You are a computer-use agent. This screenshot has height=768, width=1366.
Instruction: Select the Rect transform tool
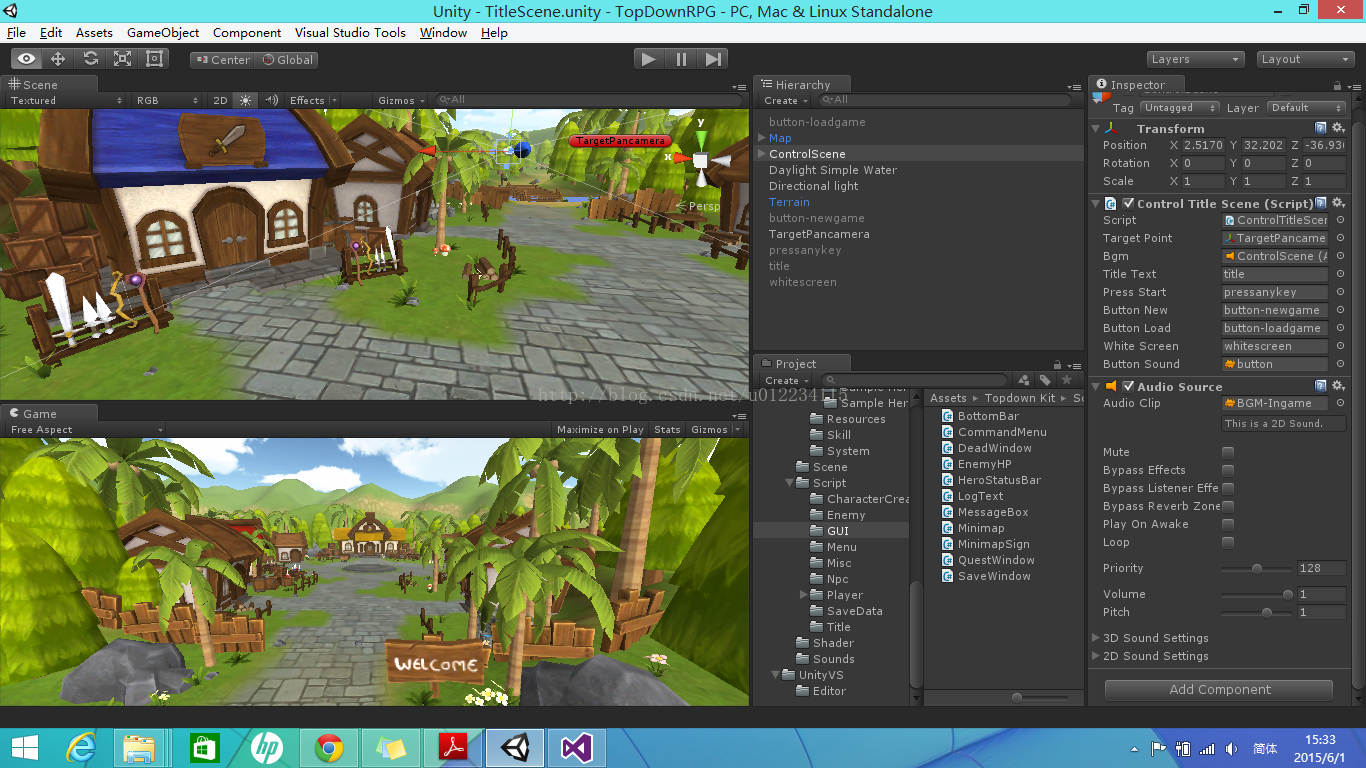154,59
